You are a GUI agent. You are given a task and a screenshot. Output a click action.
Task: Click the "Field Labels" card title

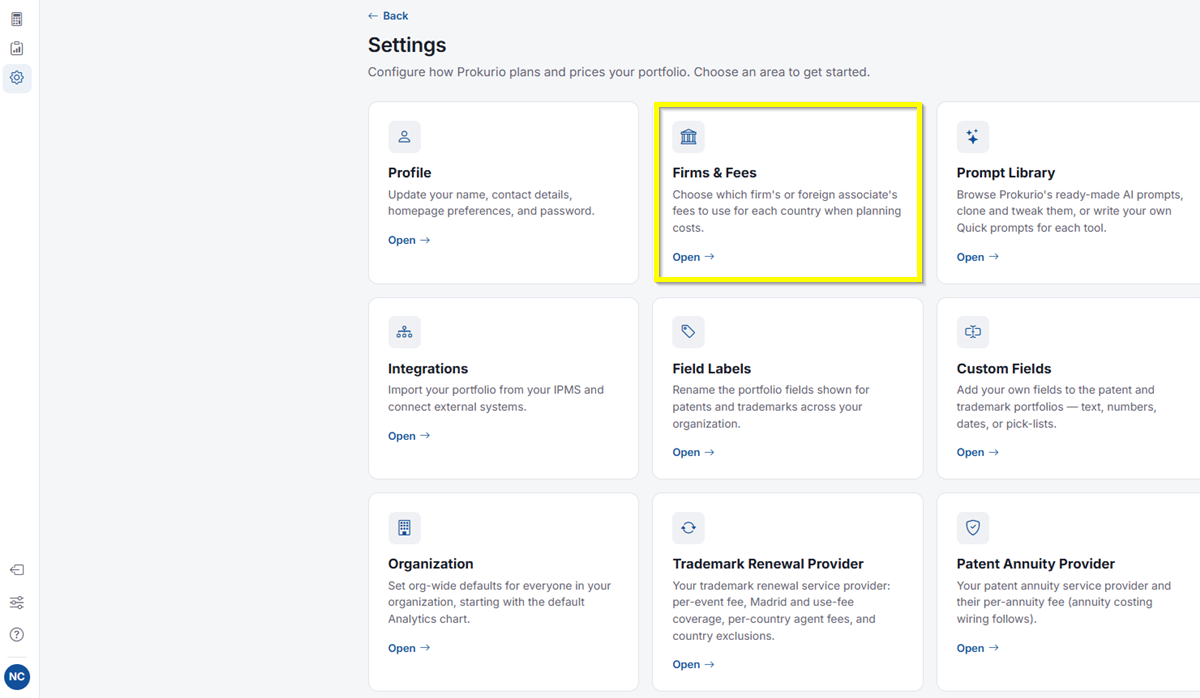click(712, 369)
